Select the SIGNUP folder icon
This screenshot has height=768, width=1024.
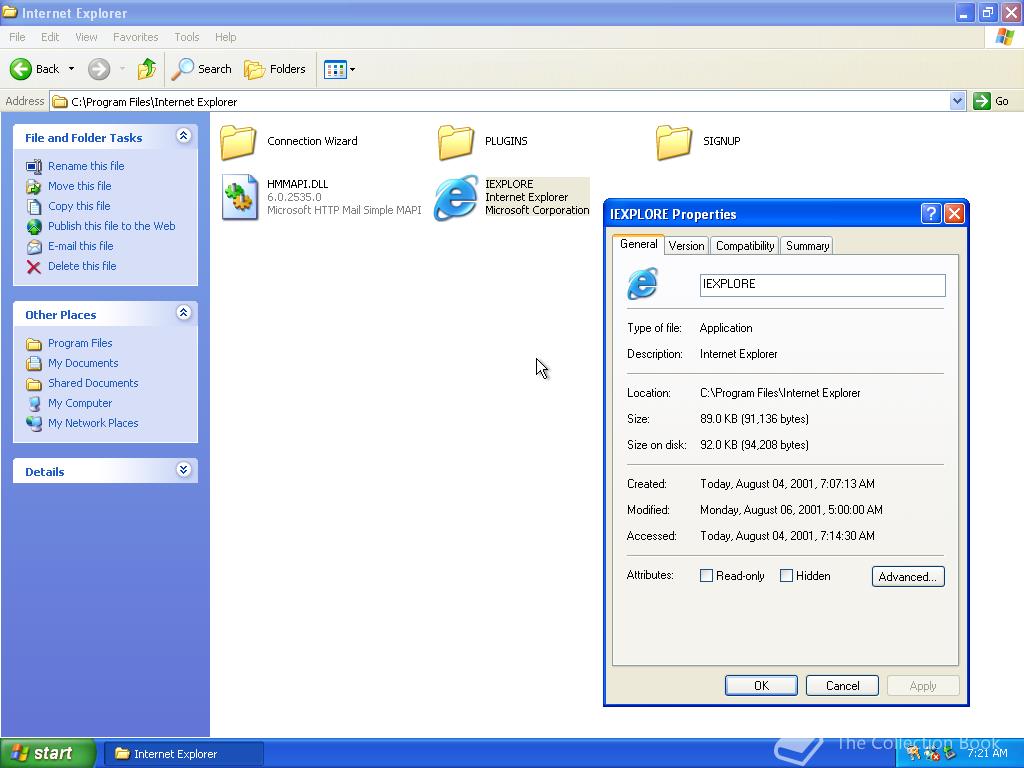[674, 142]
